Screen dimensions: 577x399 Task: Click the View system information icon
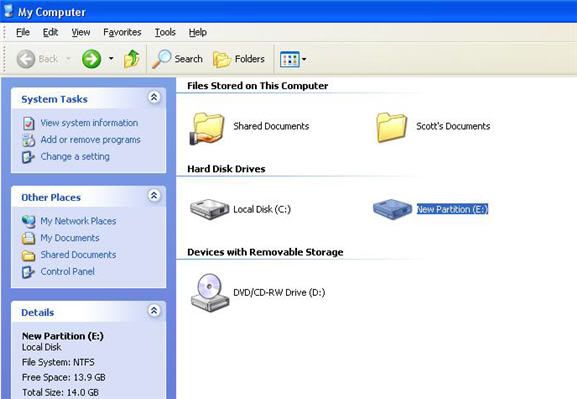(28, 123)
